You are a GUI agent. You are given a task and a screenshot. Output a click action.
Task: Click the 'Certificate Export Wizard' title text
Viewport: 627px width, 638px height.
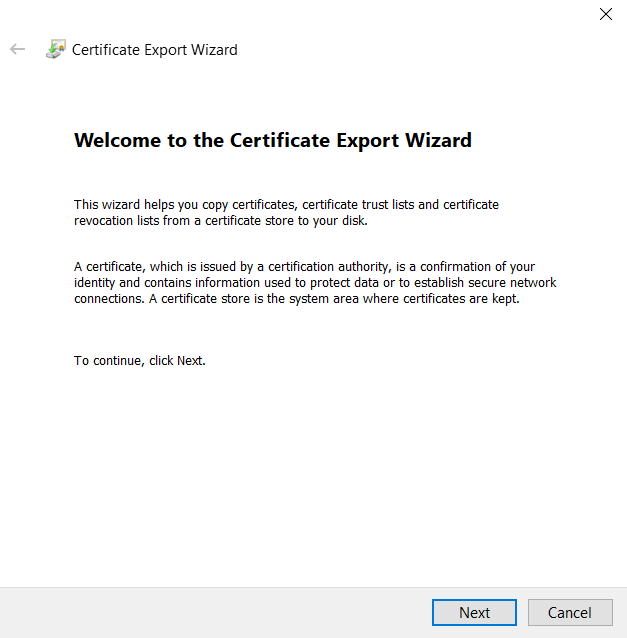click(x=155, y=50)
